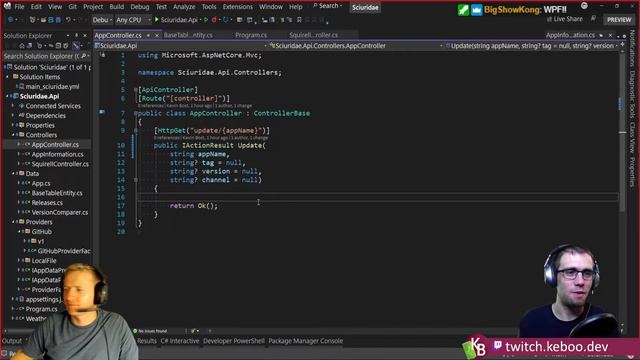Click the split editor icon above the scrollbar
Image resolution: width=640 pixels, height=360 pixels.
tap(622, 45)
